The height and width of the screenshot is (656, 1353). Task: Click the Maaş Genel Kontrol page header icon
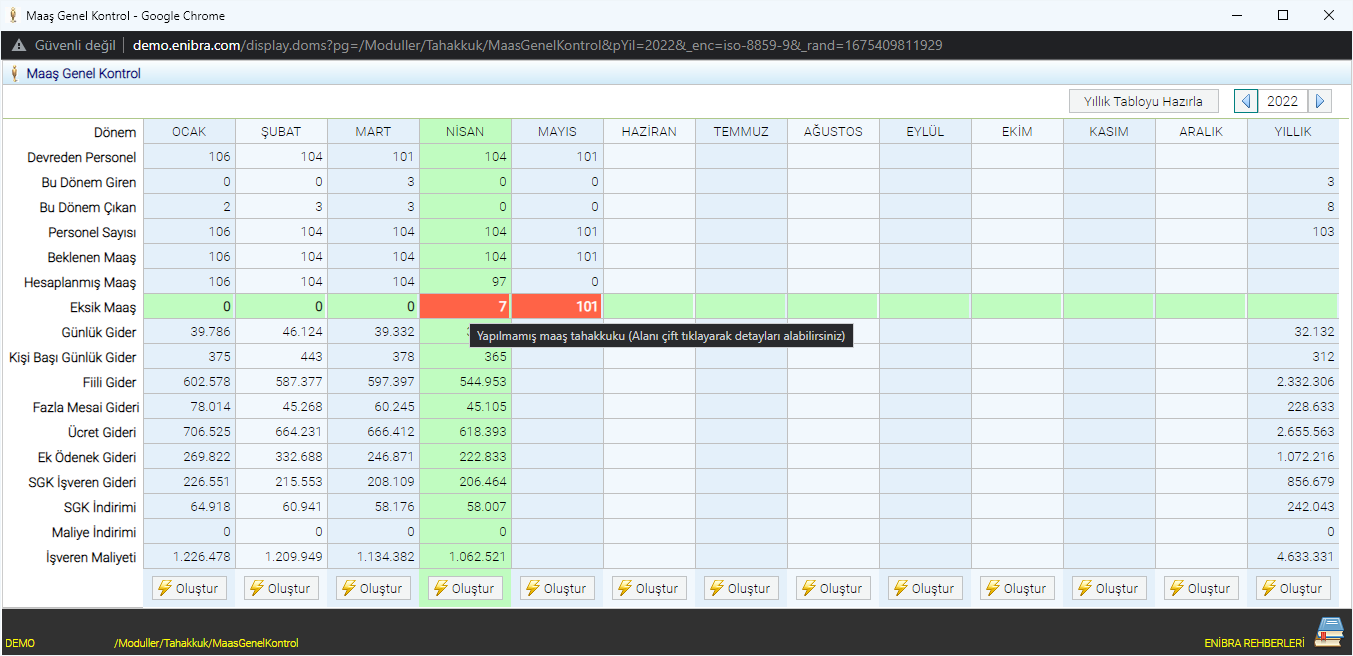pos(14,73)
